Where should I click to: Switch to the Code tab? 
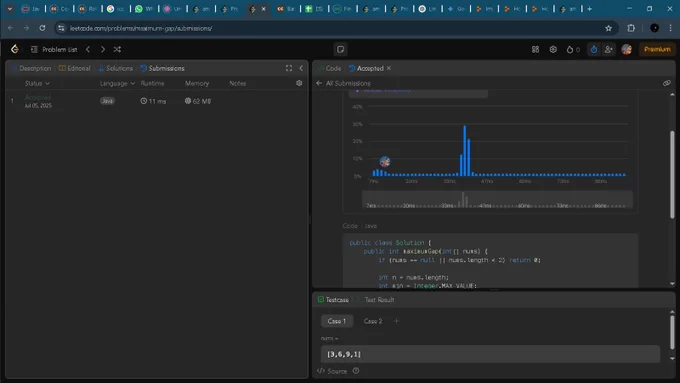click(x=329, y=69)
